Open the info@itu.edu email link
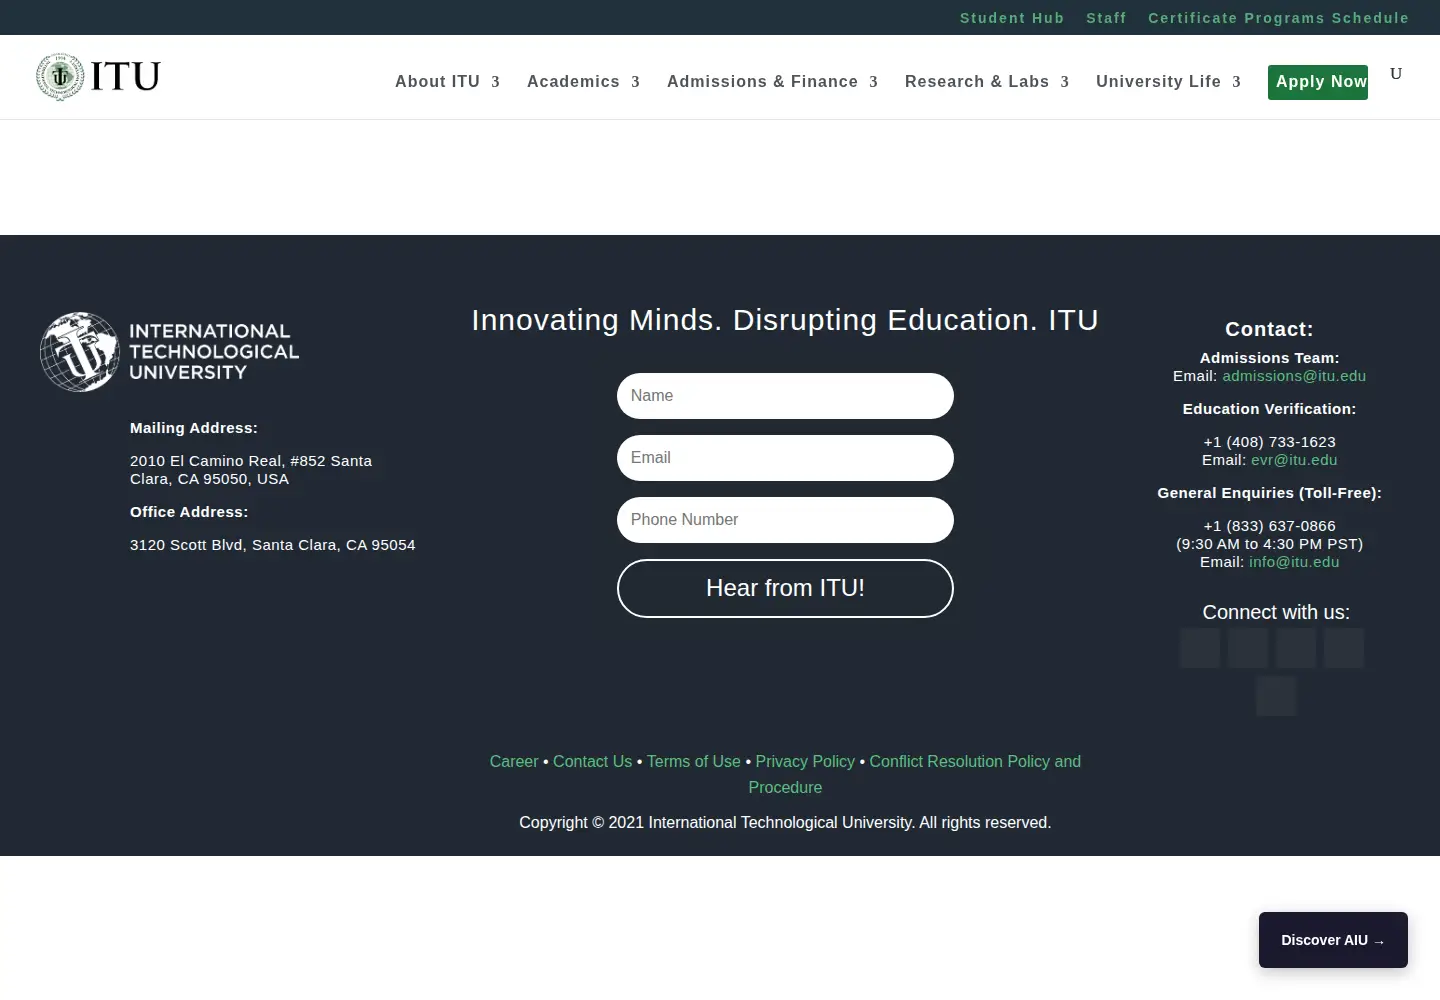 [1294, 562]
